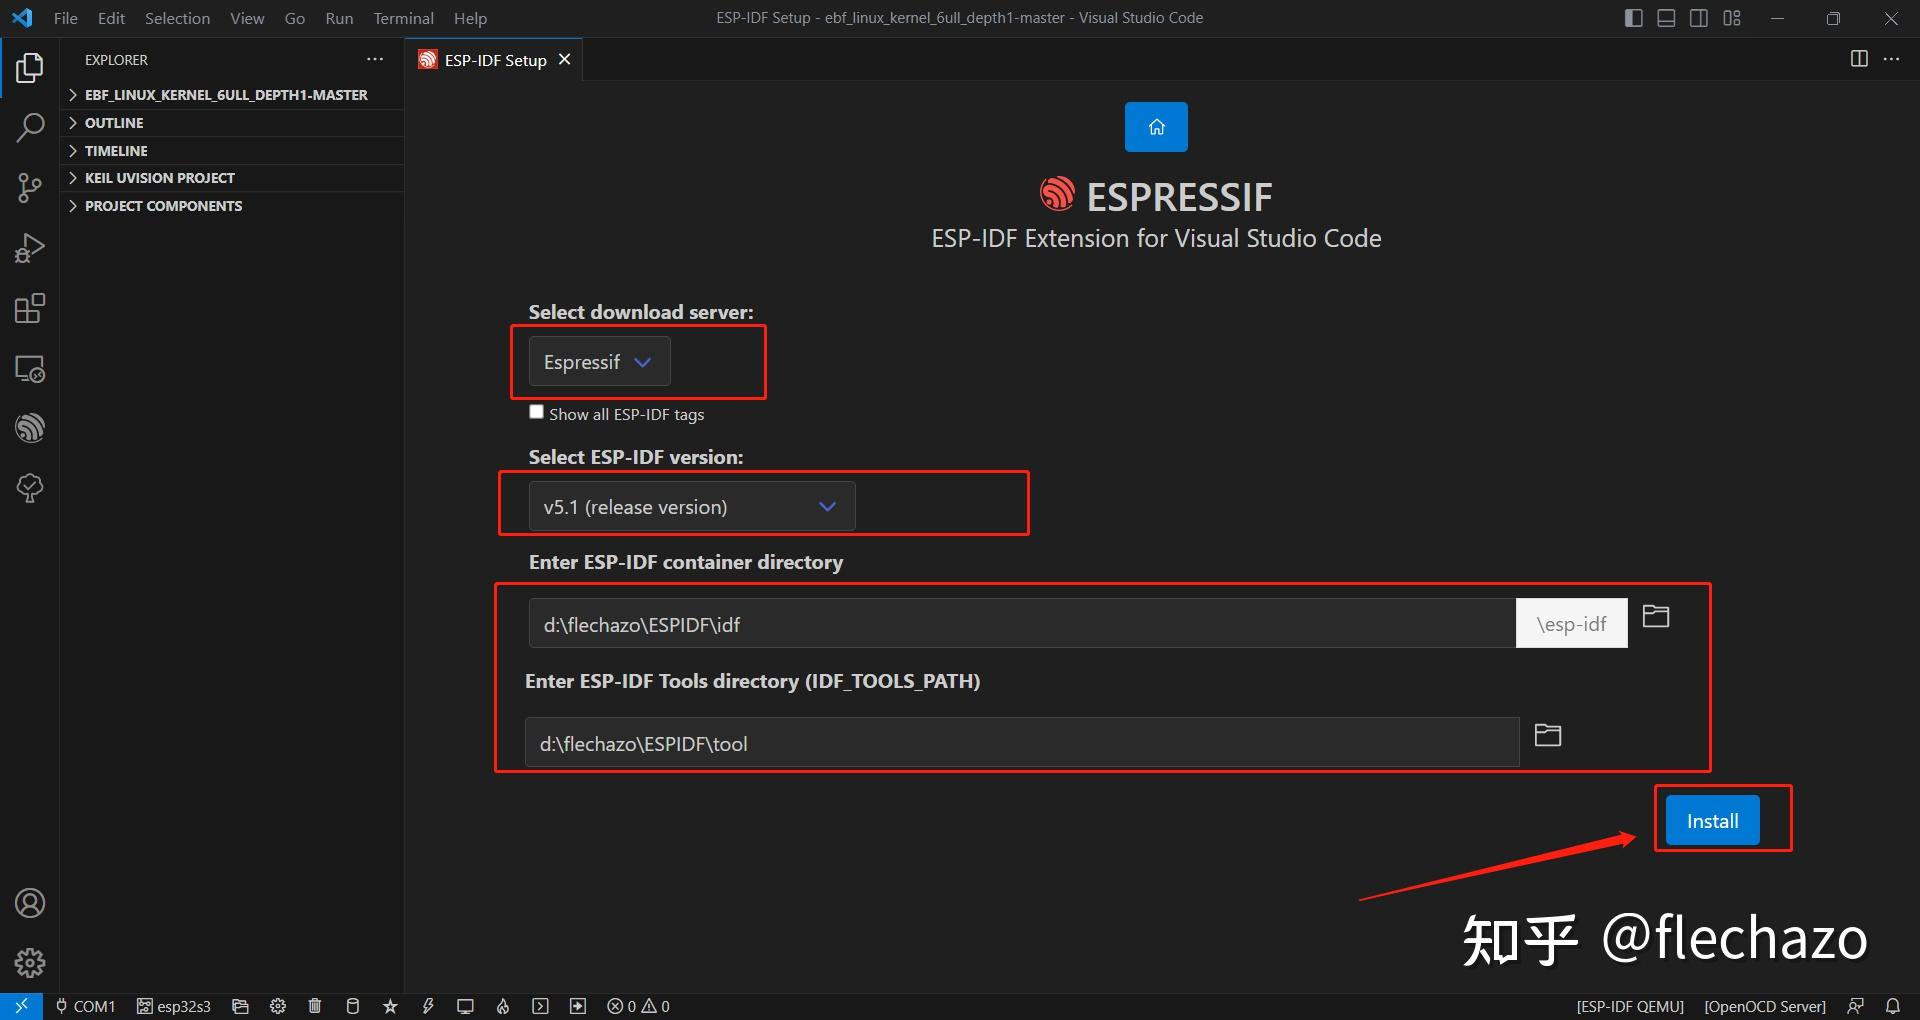Open the Run menu

tap(339, 18)
